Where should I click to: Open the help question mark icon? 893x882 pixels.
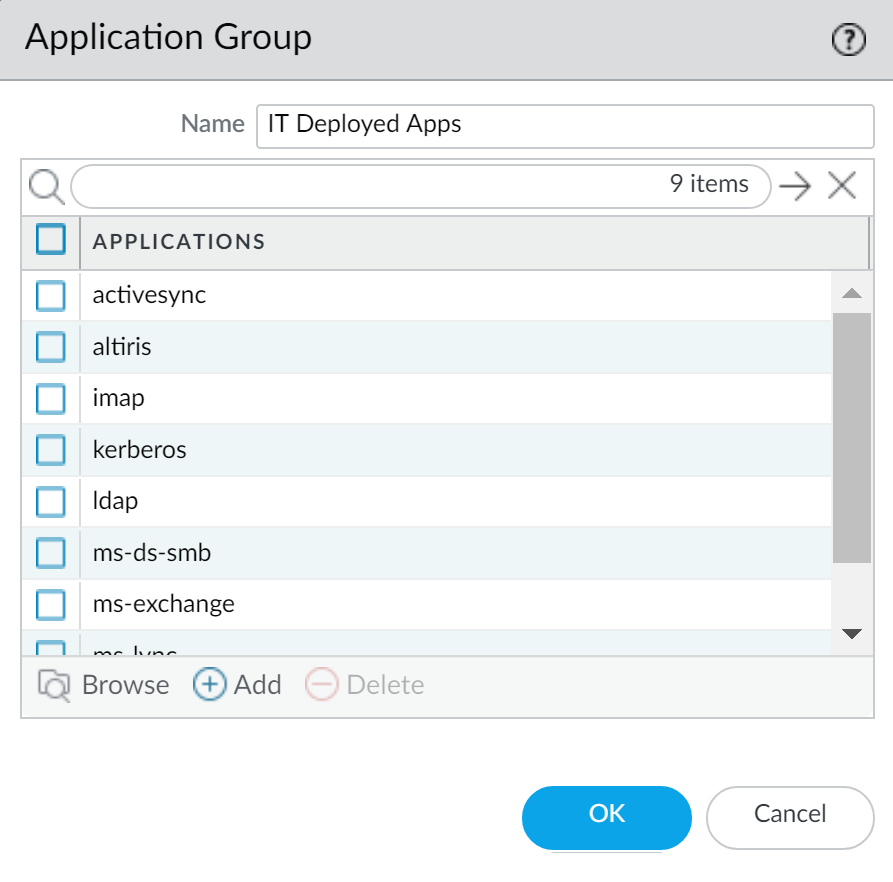[848, 40]
